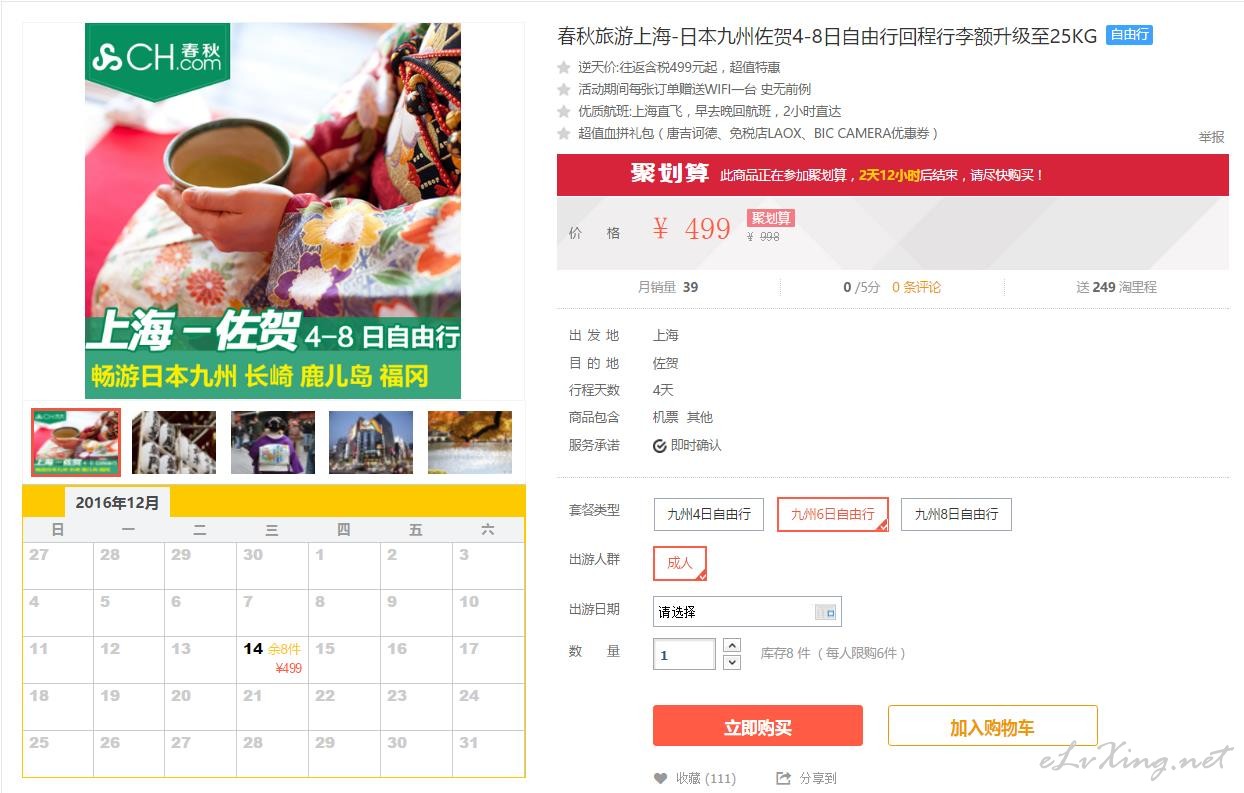Toggle the 成人 traveler group option
This screenshot has width=1244, height=793.
point(680,563)
